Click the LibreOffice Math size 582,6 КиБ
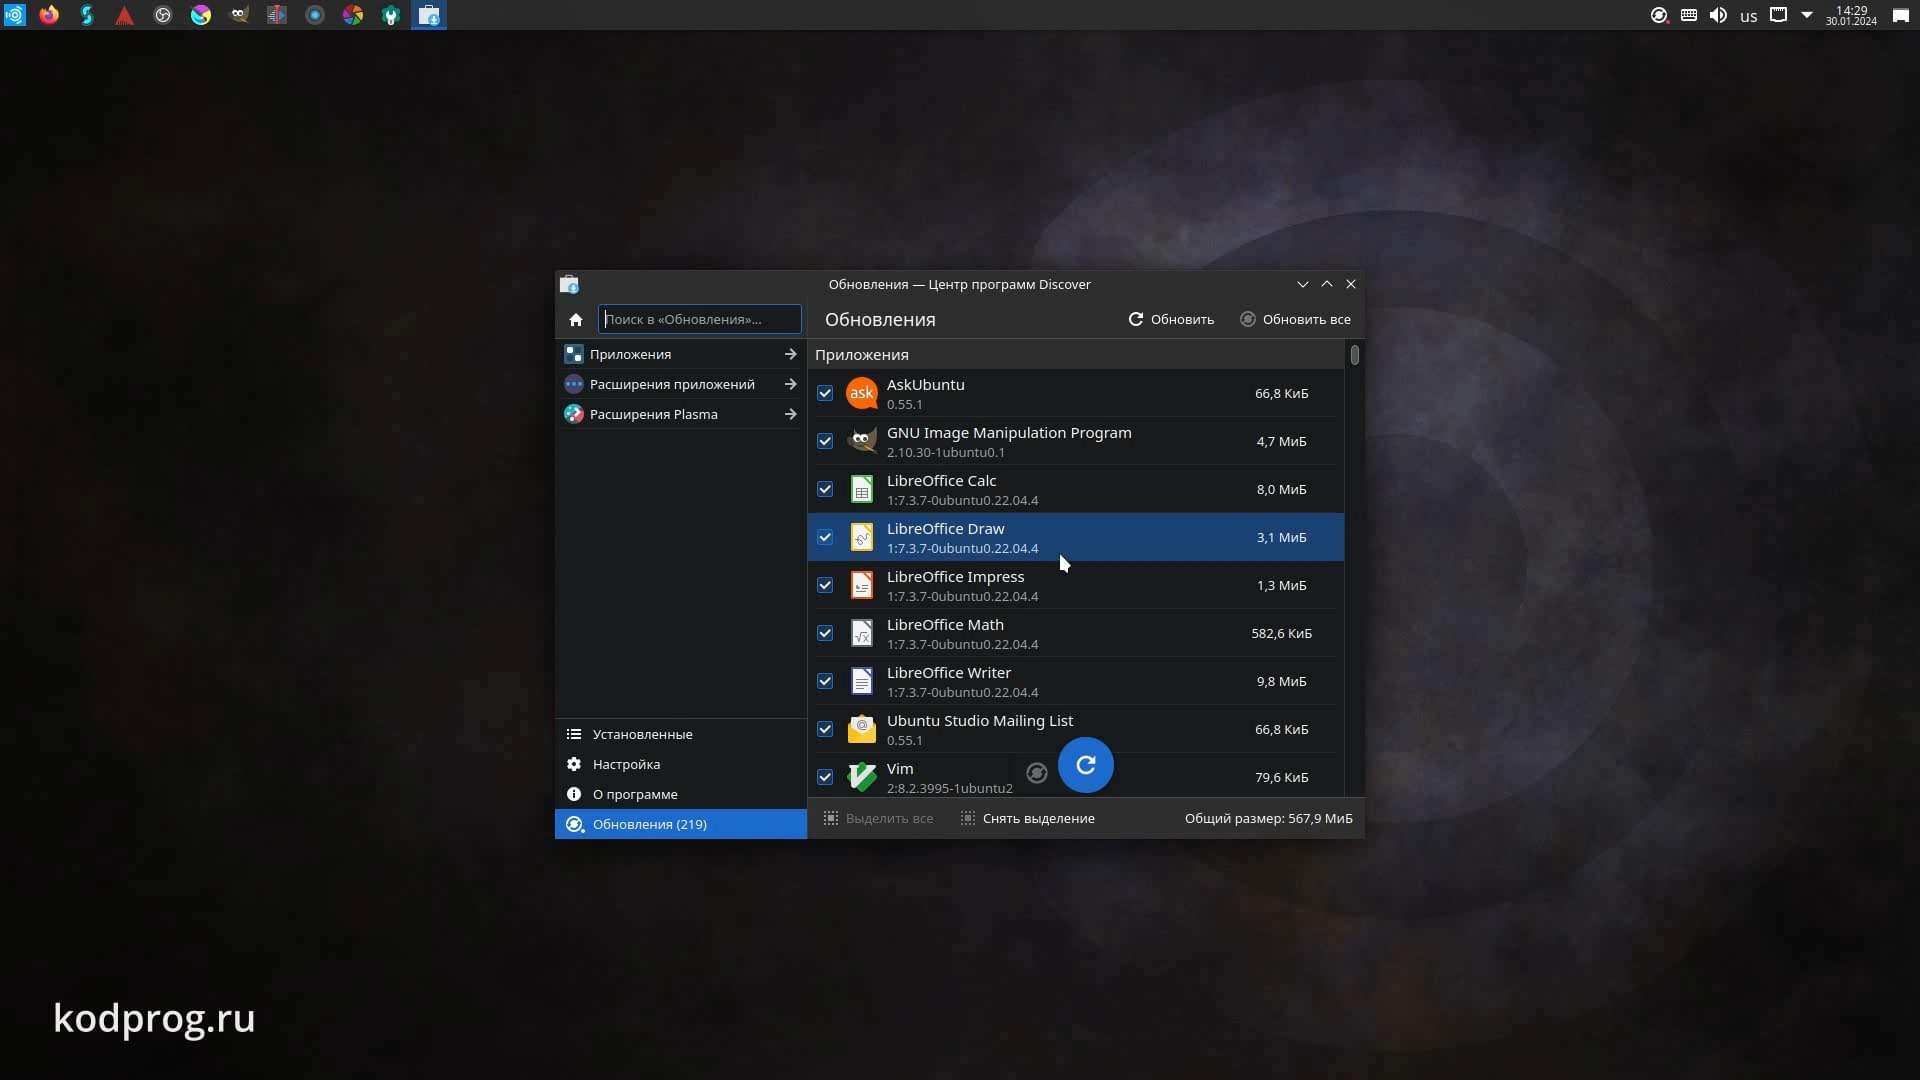 [1281, 634]
